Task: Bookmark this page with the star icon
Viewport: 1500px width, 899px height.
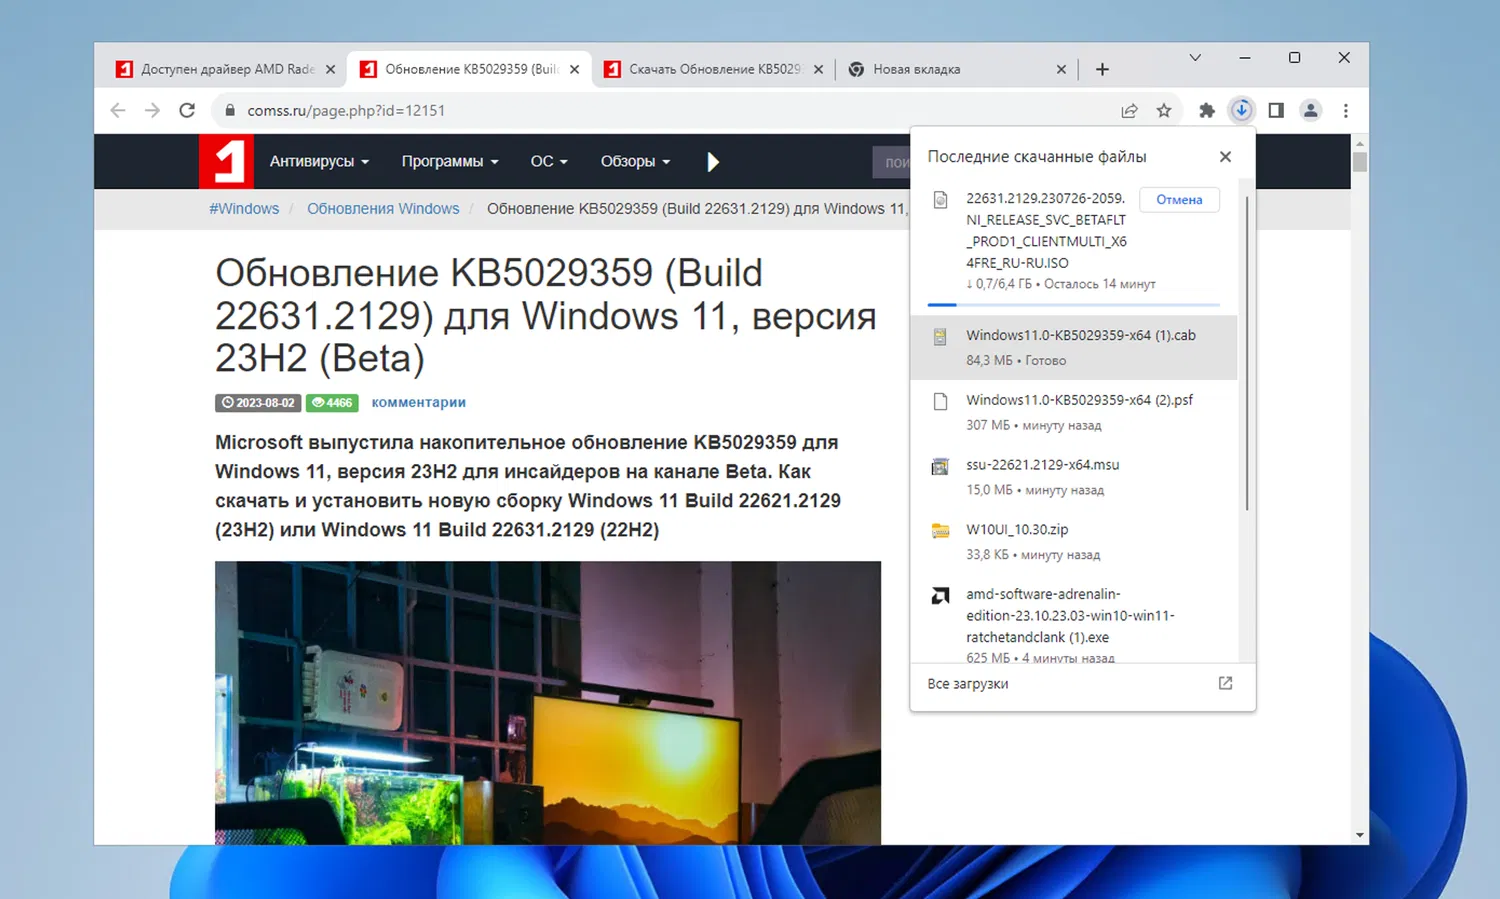Action: [1164, 111]
